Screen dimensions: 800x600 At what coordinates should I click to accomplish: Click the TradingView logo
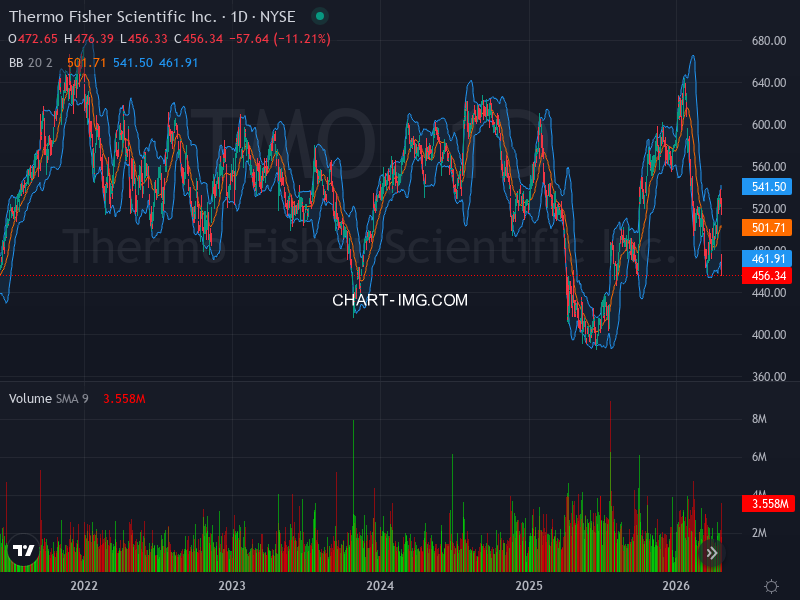click(24, 551)
